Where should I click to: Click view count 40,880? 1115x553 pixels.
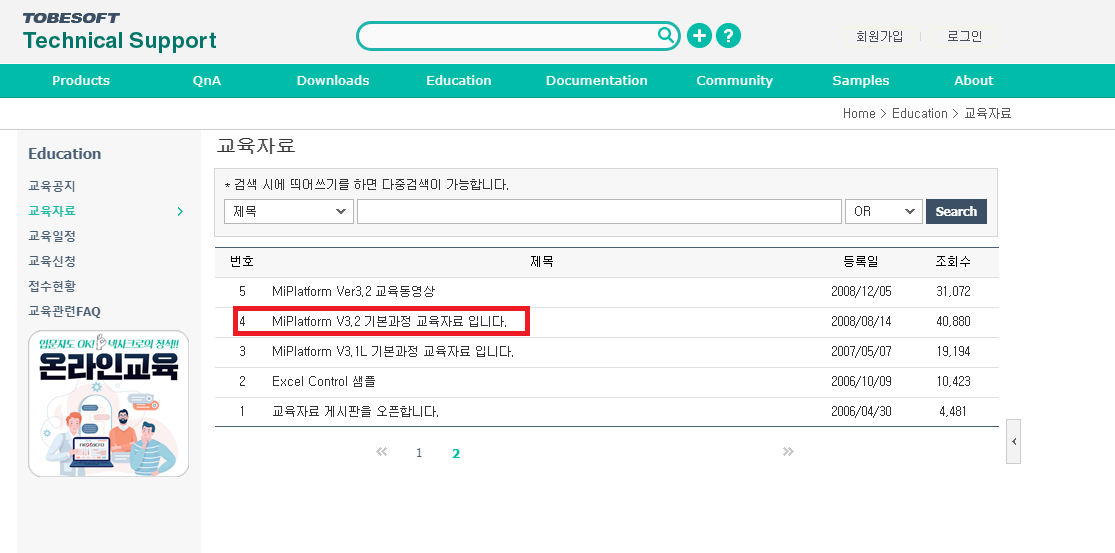pyautogui.click(x=953, y=321)
